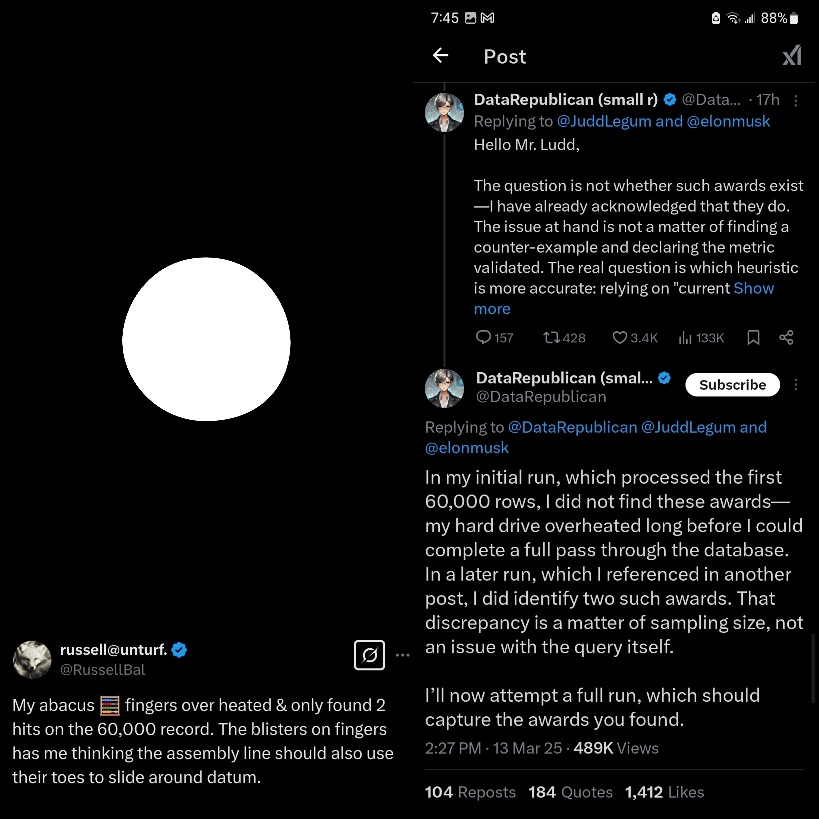The height and width of the screenshot is (819, 819).
Task: Like the post showing 3.4K likes
Action: coord(620,338)
